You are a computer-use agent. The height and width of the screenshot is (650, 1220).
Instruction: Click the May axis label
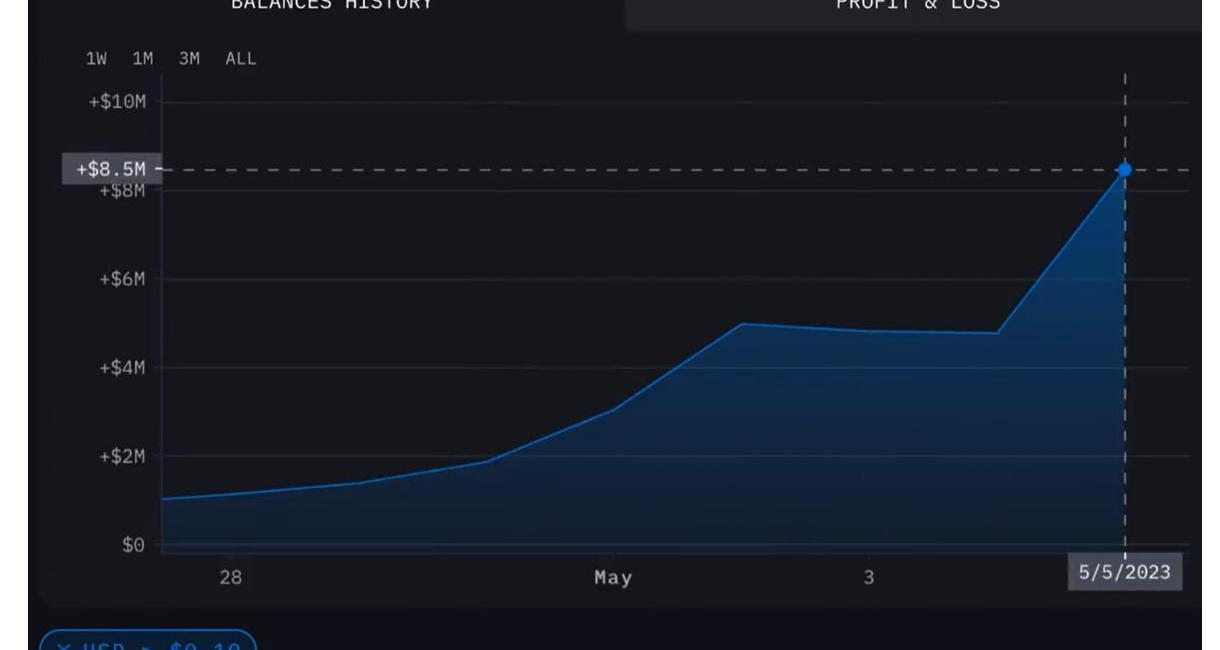pos(613,578)
